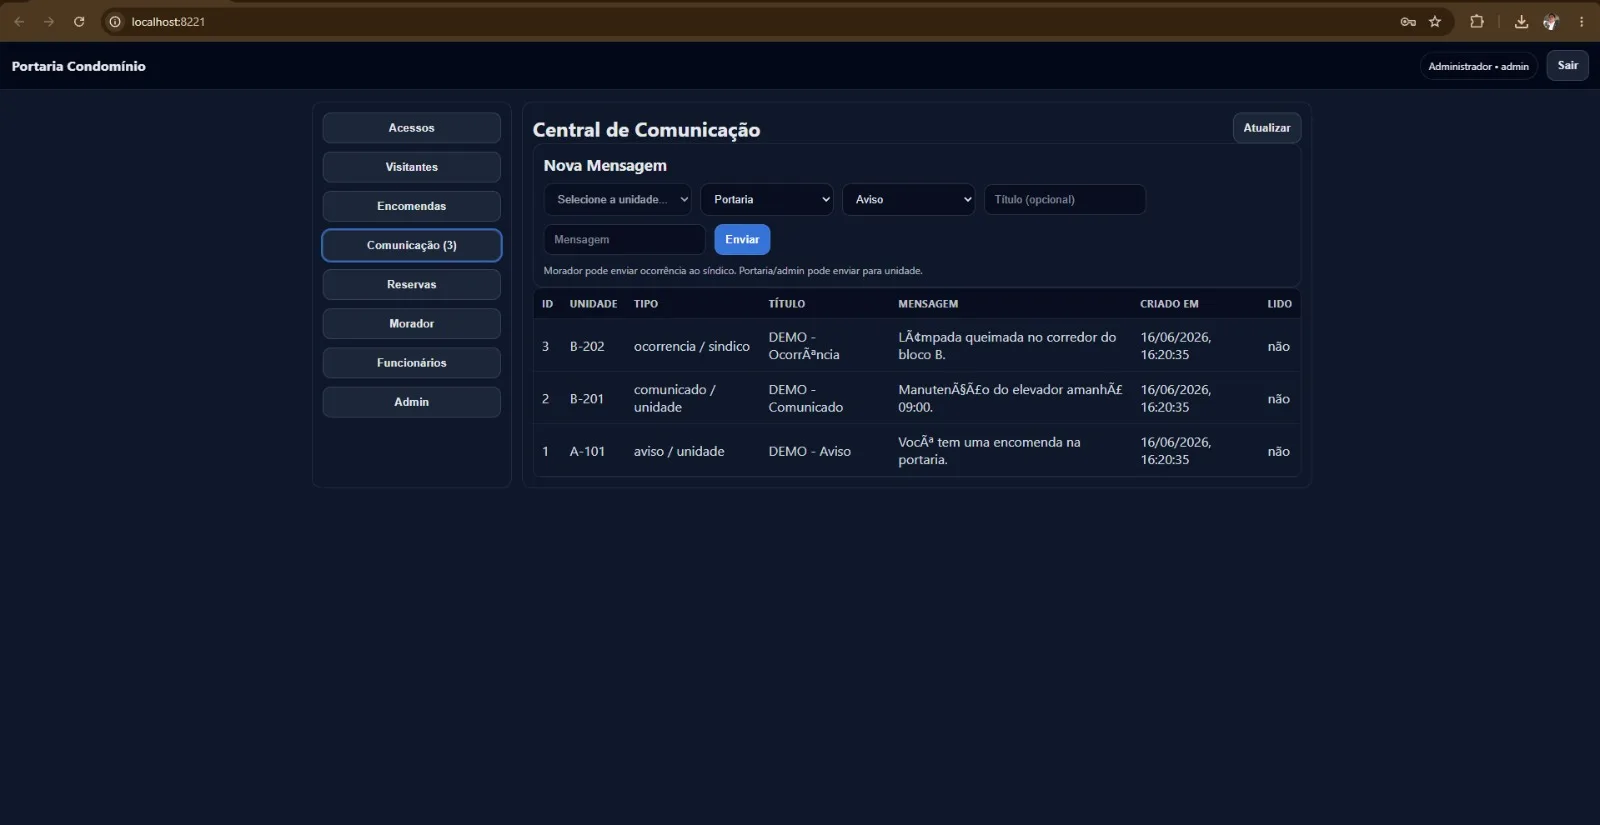
Task: Open the Reservas section
Action: click(411, 284)
